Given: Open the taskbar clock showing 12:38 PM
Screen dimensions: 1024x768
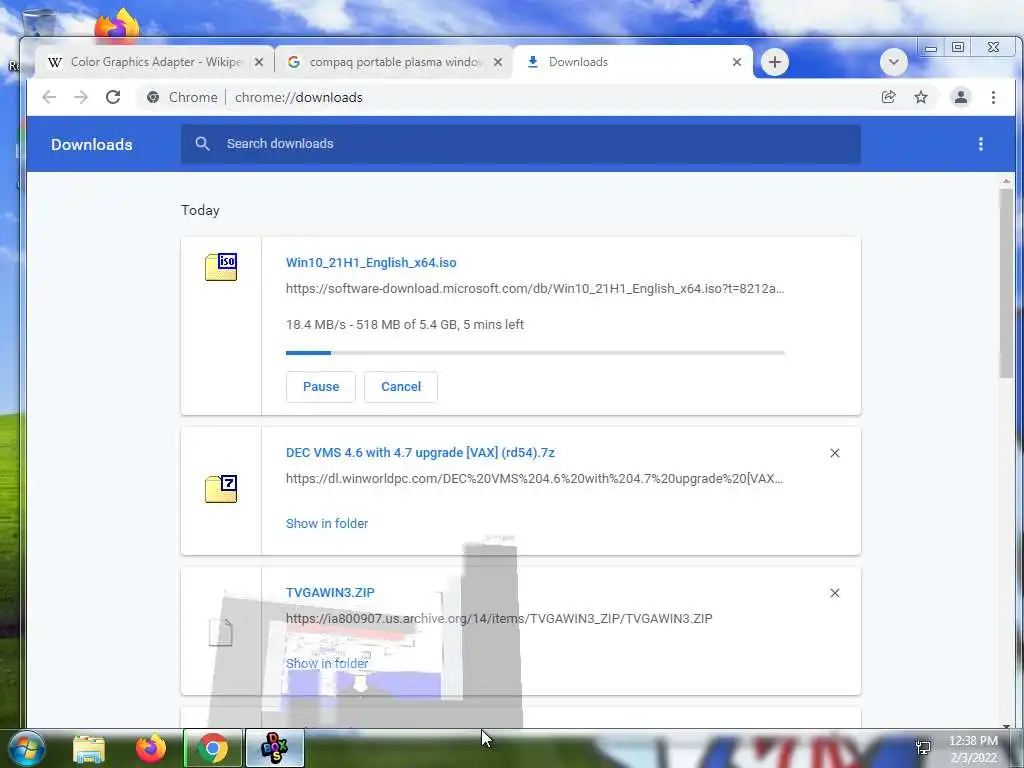Looking at the screenshot, I should click(973, 749).
